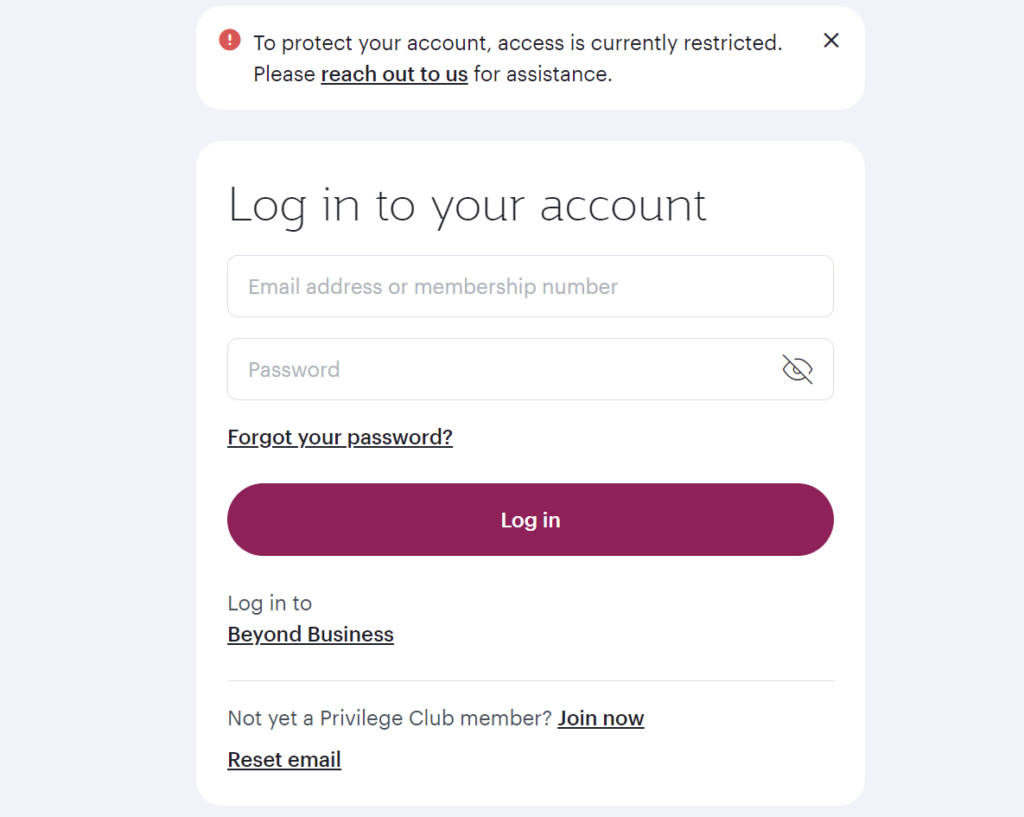This screenshot has height=817, width=1024.
Task: Navigate to Beyond Business login
Action: tap(310, 634)
